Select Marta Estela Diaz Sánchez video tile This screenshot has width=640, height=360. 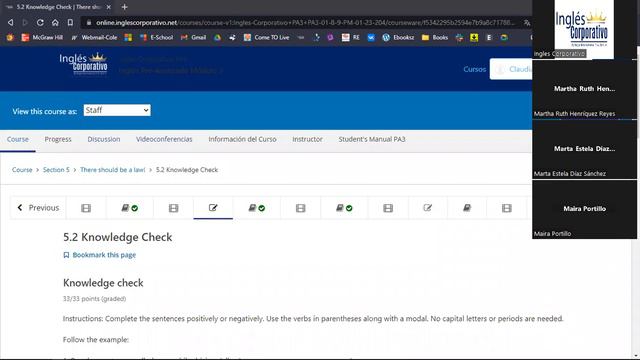pos(584,149)
